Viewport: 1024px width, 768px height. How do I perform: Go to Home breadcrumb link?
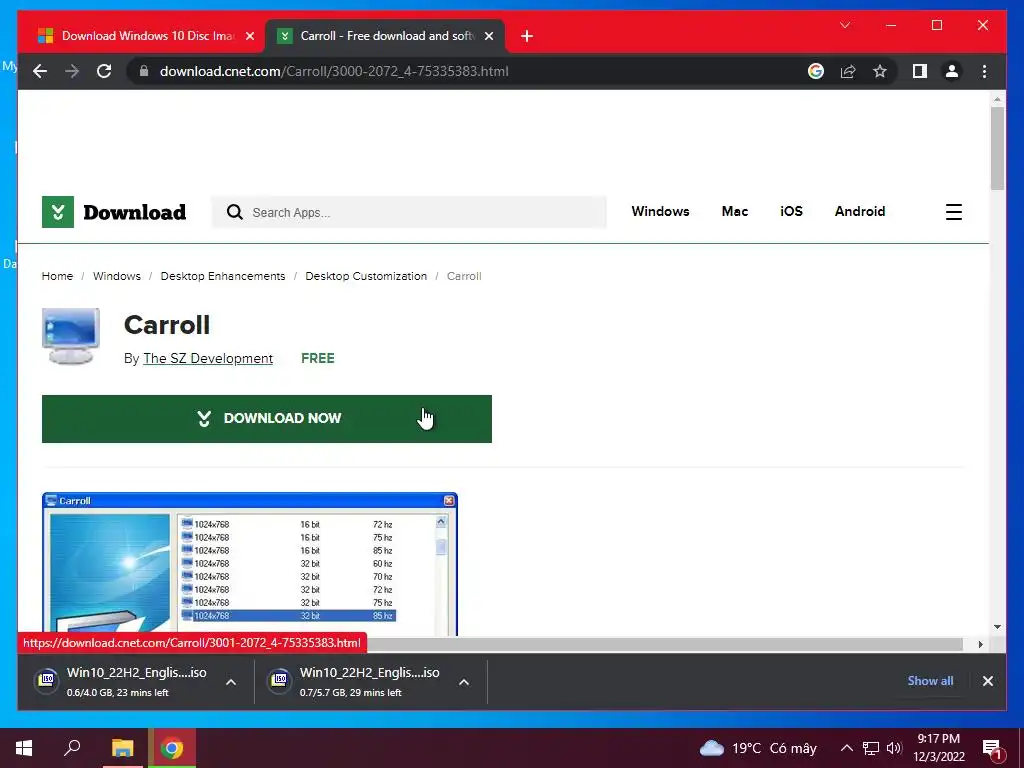point(57,276)
